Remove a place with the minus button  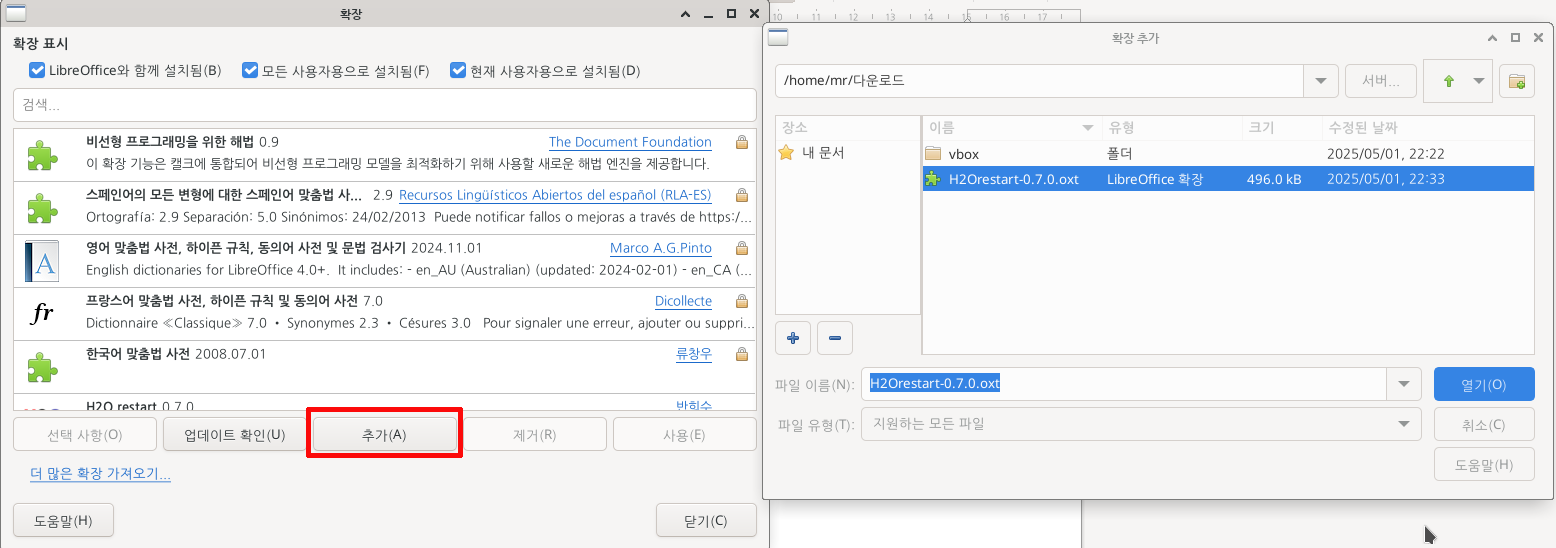click(835, 338)
